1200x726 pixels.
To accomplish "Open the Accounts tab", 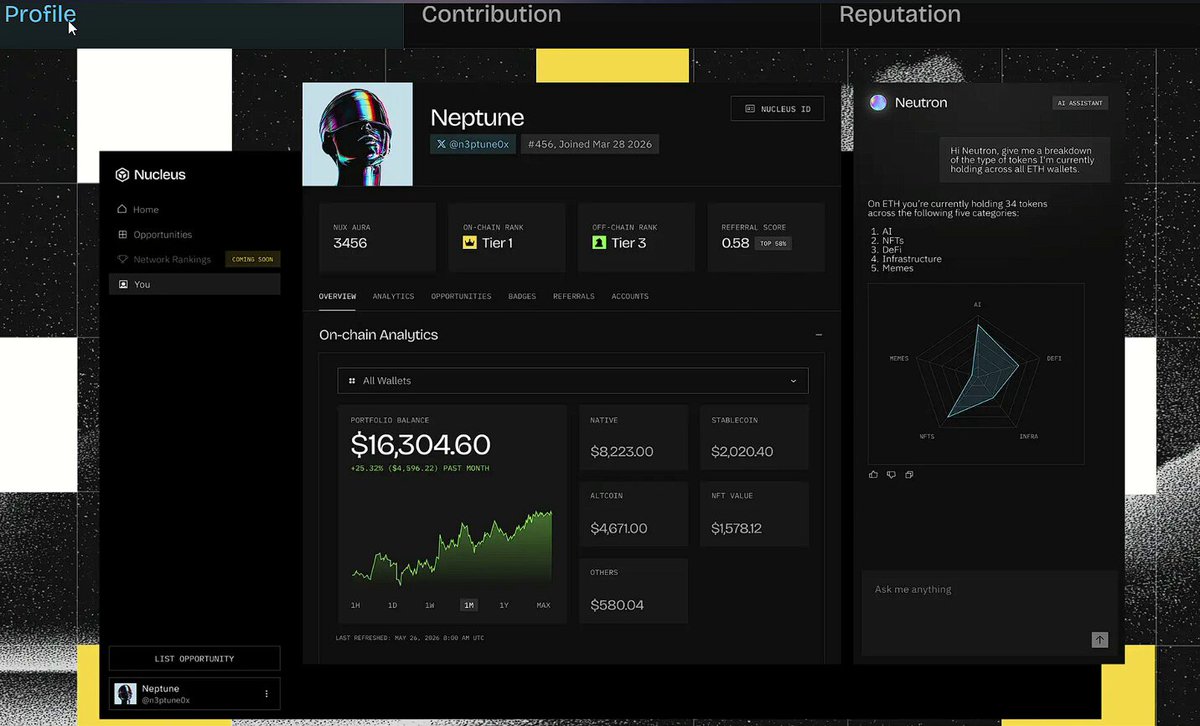I will click(630, 297).
